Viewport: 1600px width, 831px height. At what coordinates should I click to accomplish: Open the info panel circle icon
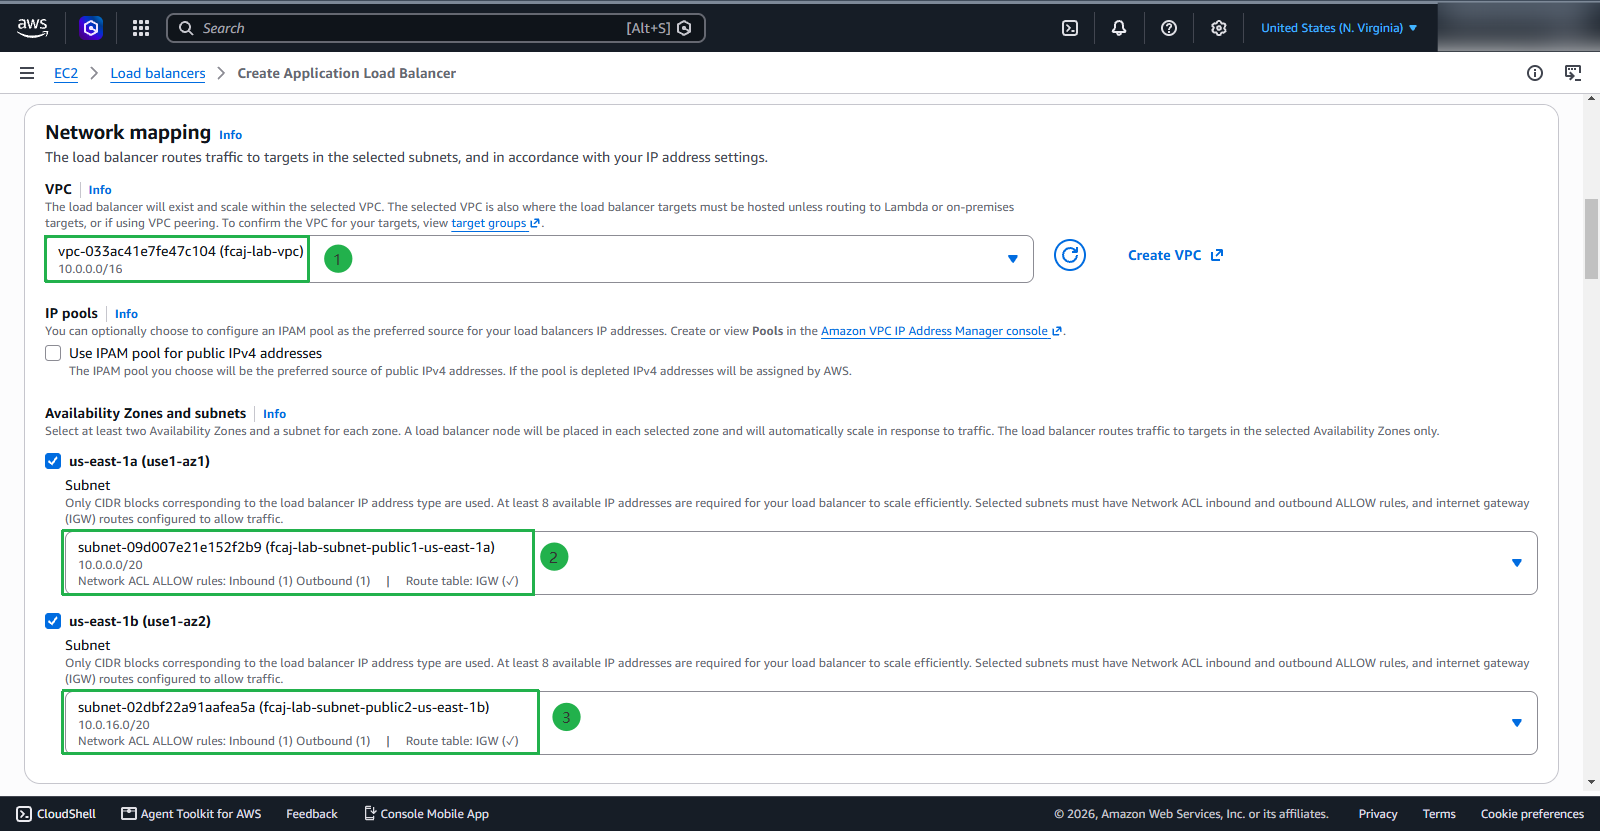pos(1535,73)
